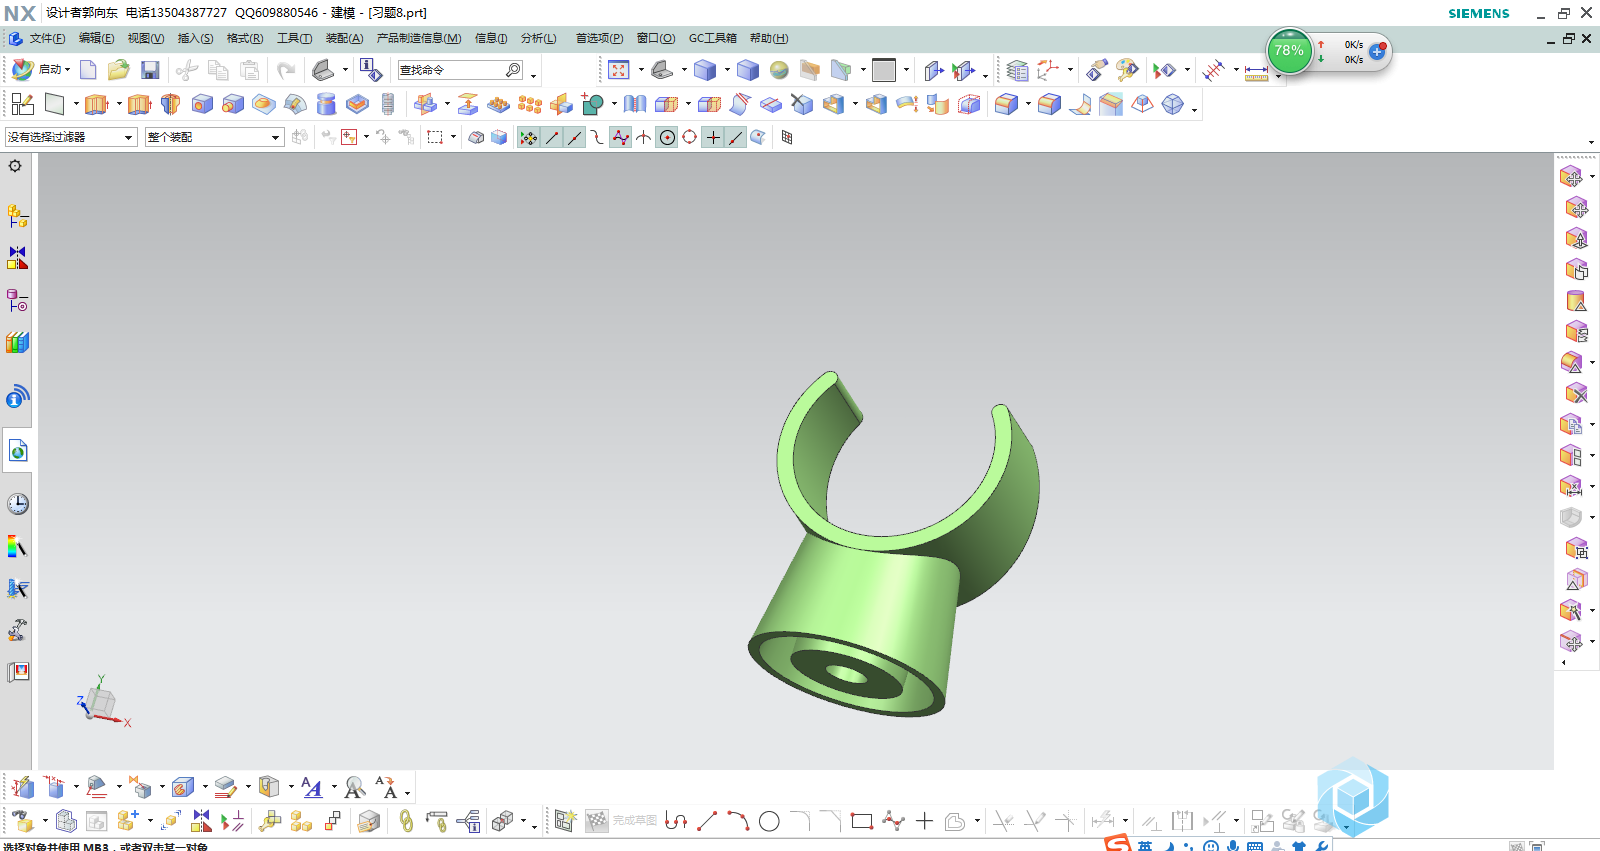Click the Rectangle sketch tool
1600x851 pixels.
[862, 821]
